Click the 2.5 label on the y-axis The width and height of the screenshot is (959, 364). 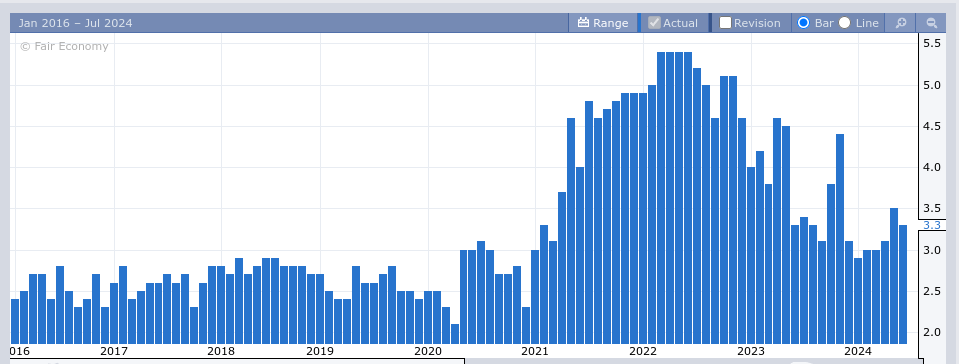[932, 291]
